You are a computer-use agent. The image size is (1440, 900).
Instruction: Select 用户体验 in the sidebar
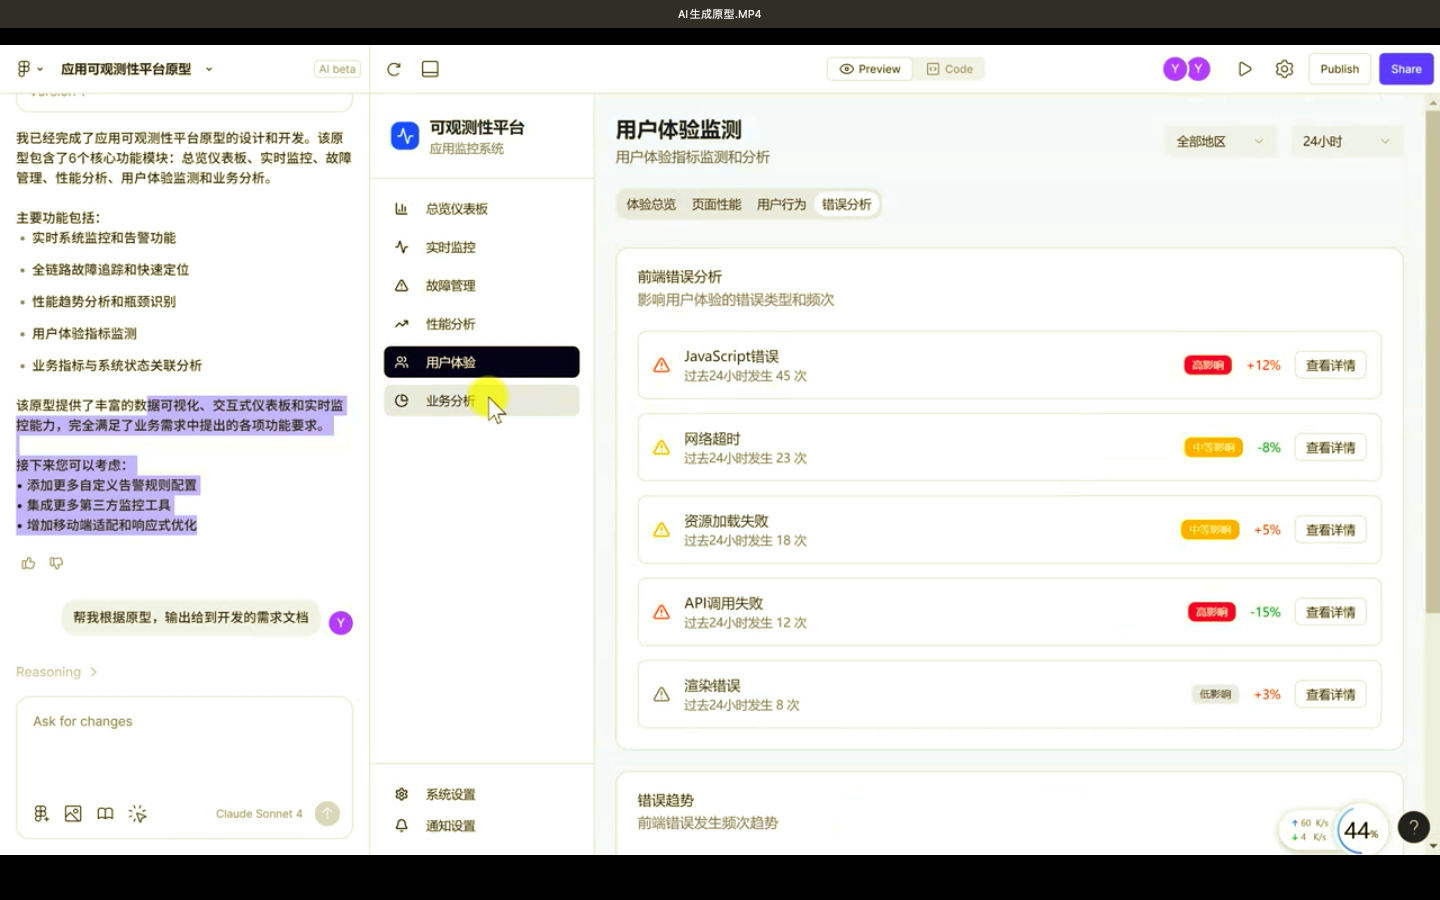tap(481, 362)
